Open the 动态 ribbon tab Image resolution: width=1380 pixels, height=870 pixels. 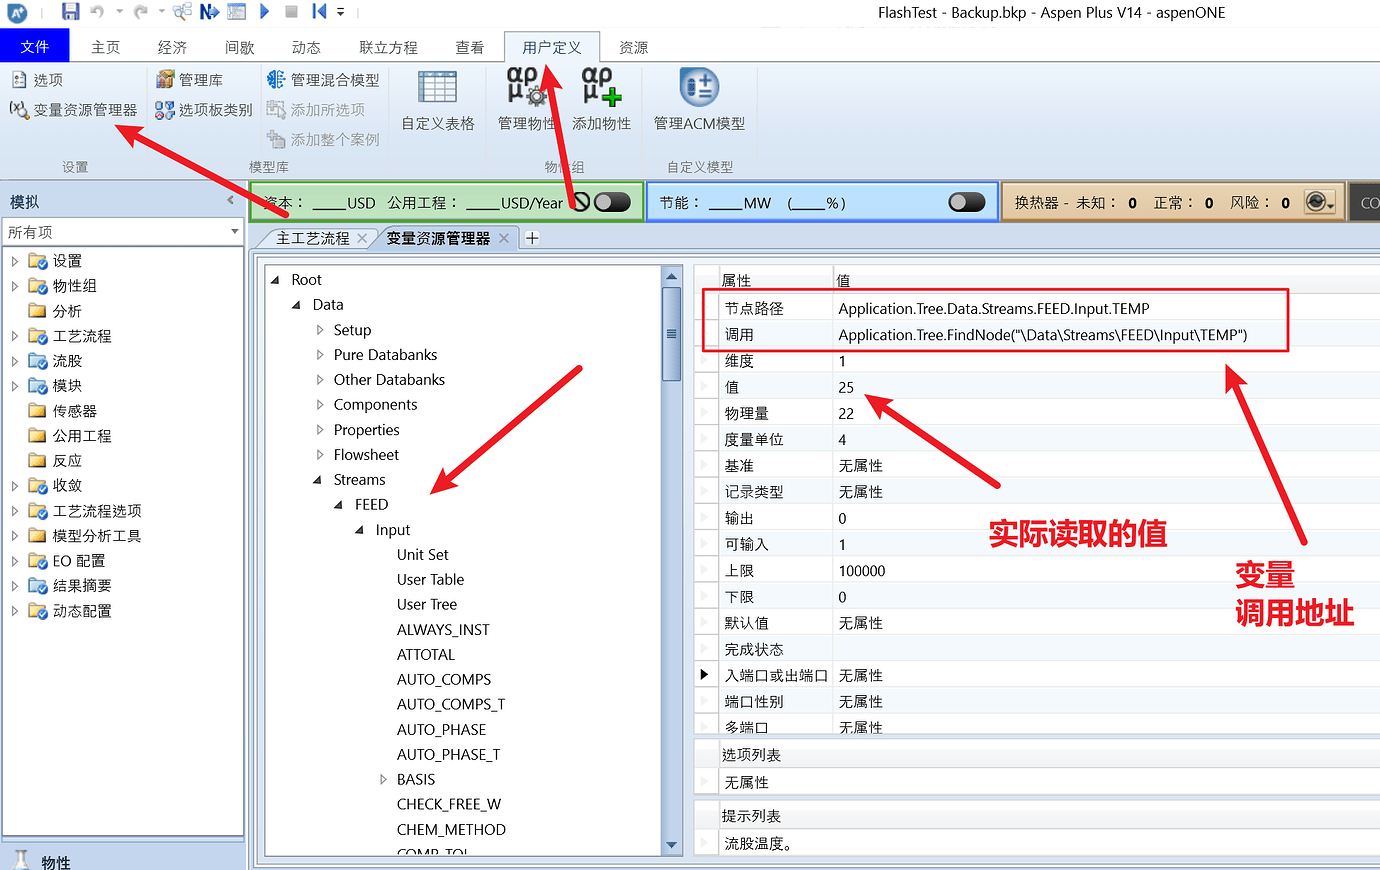coord(304,45)
